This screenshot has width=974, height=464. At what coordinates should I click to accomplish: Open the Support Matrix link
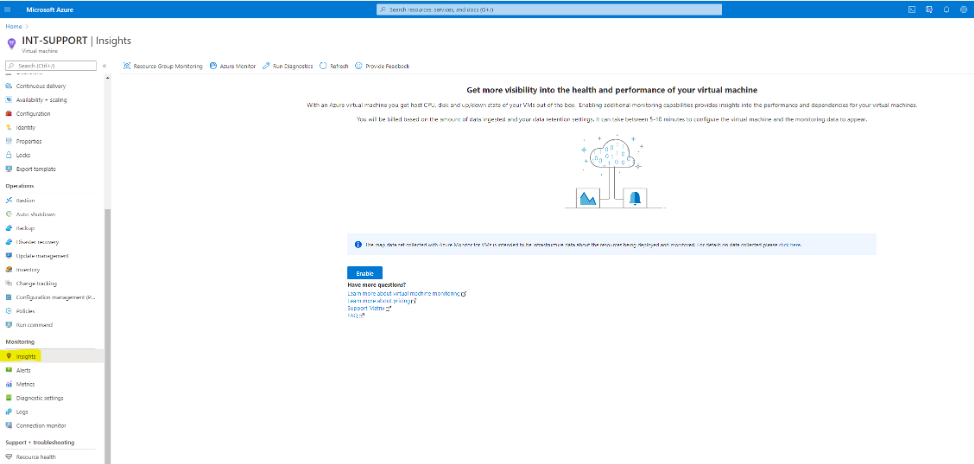click(x=366, y=308)
